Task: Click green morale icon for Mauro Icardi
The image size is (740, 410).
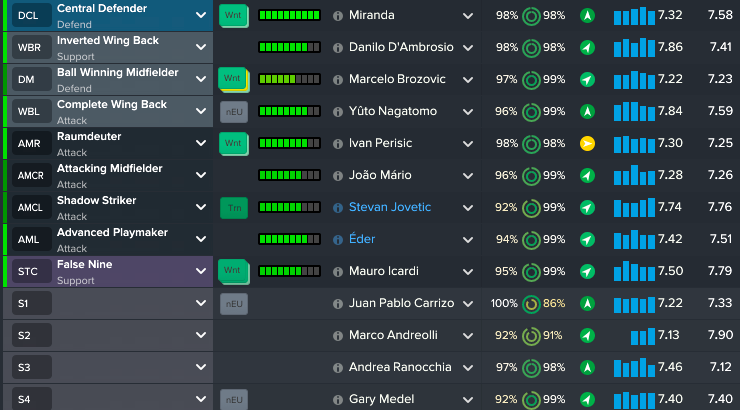Action: 587,272
